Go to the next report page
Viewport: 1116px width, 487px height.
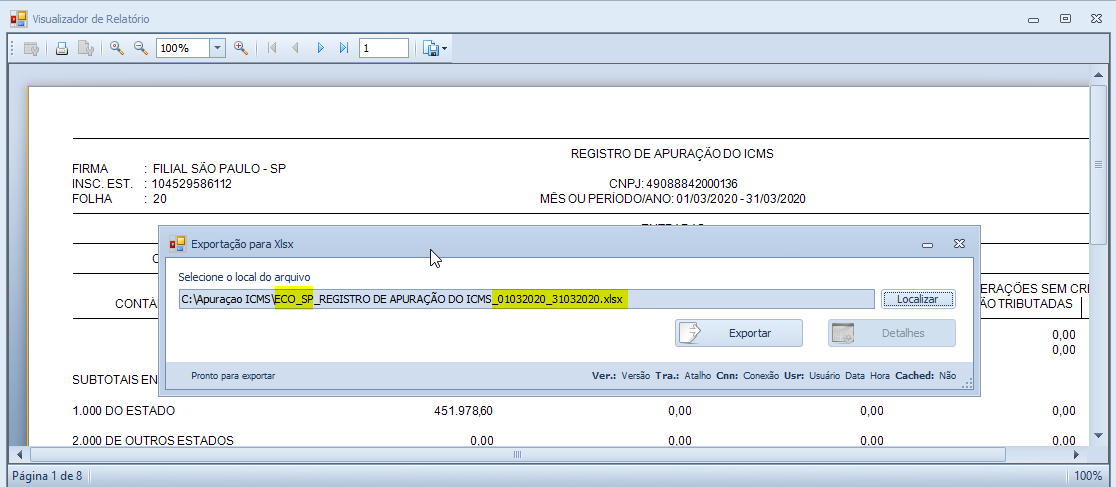(x=320, y=48)
